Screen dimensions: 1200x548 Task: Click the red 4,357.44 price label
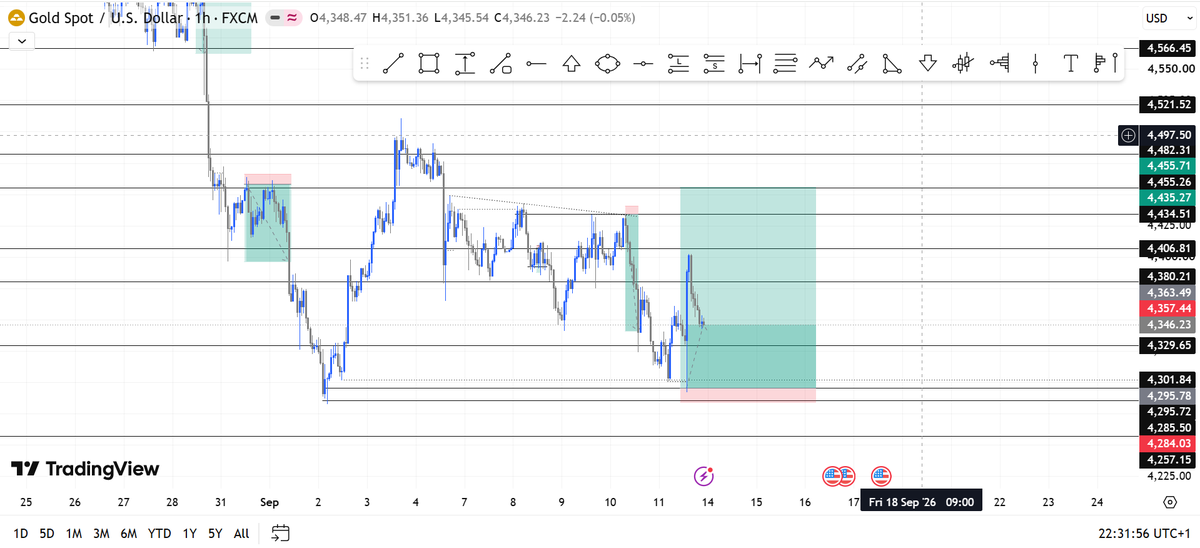coord(1167,309)
